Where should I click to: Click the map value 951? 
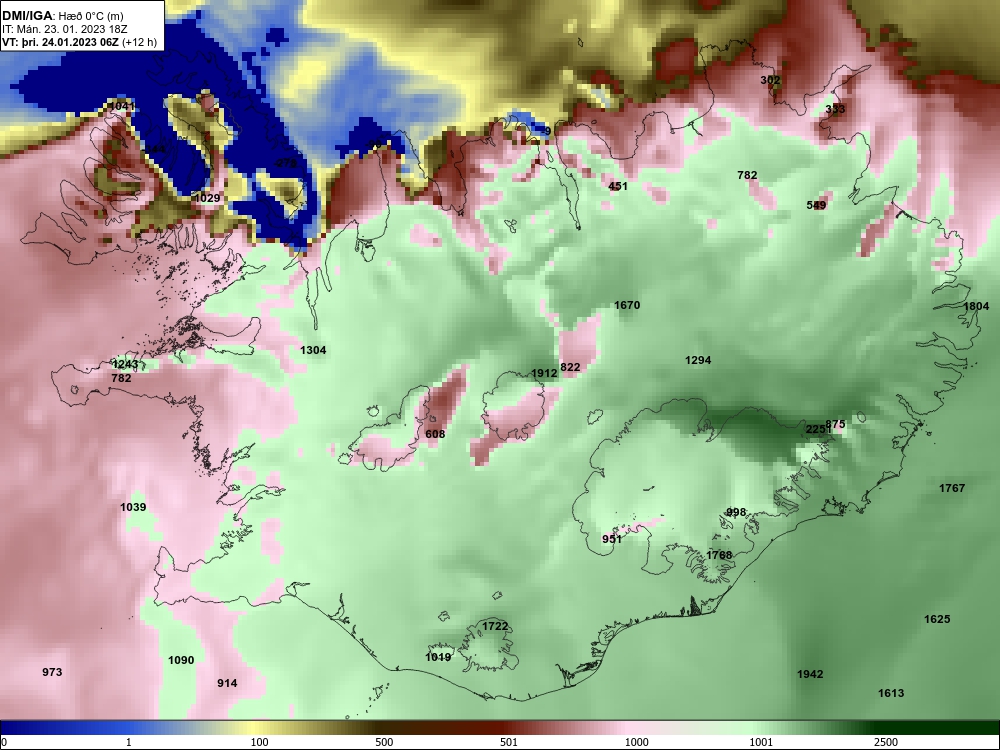pyautogui.click(x=612, y=539)
